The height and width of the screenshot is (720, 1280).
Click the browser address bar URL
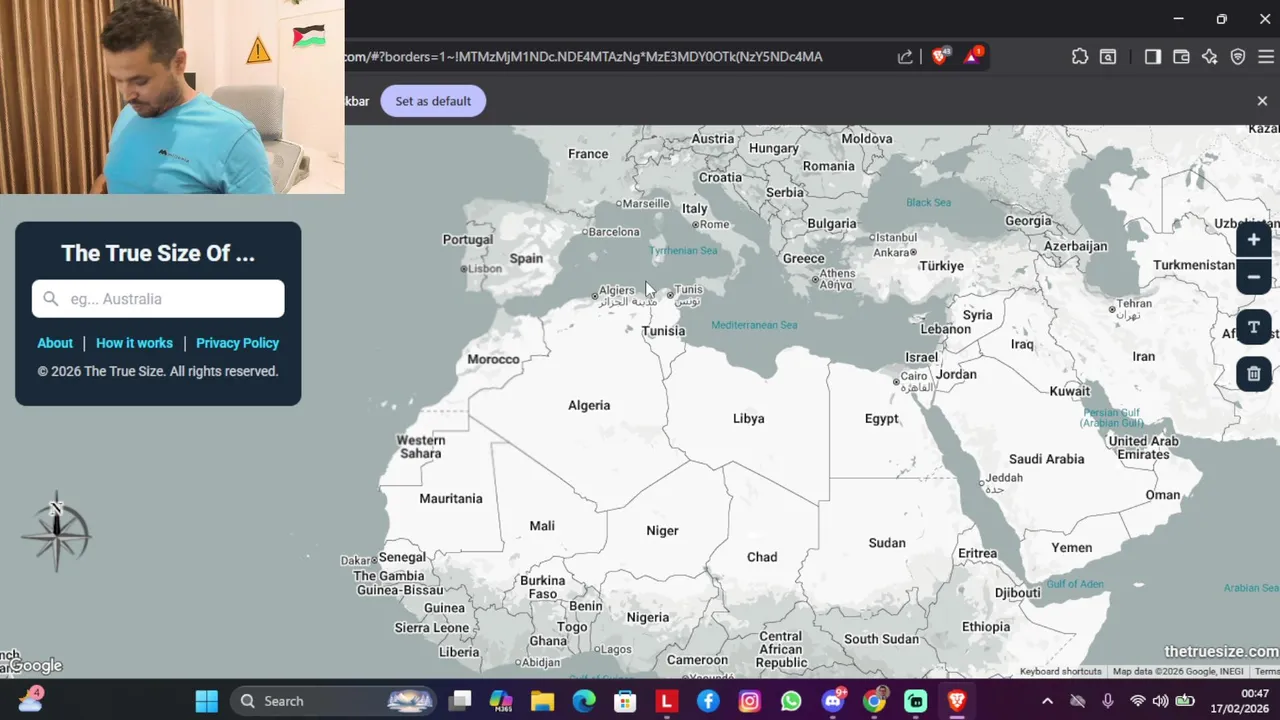pos(583,57)
